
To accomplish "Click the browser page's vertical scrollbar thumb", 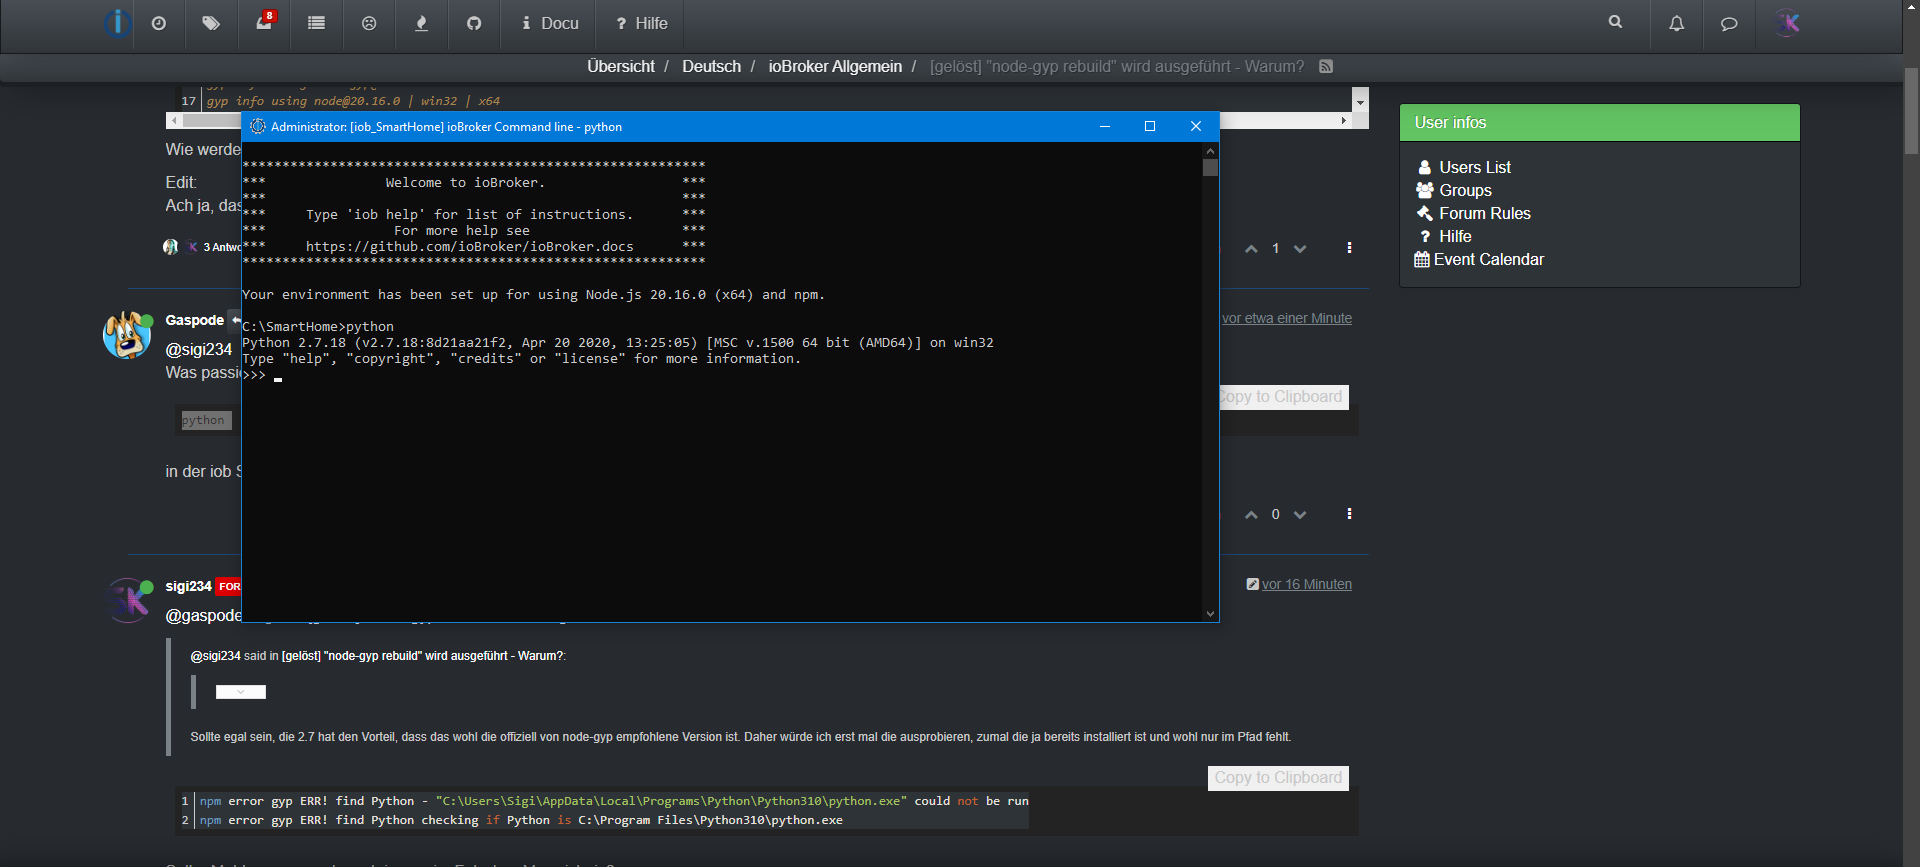I will [x=1911, y=110].
